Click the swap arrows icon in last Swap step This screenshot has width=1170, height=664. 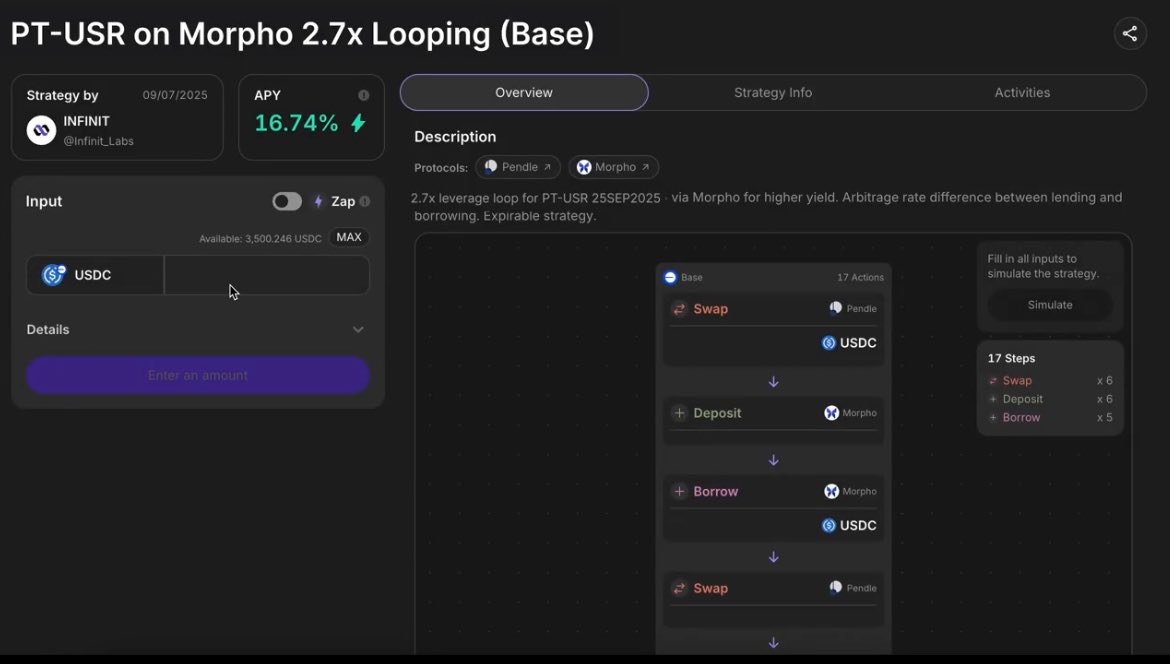pos(679,589)
